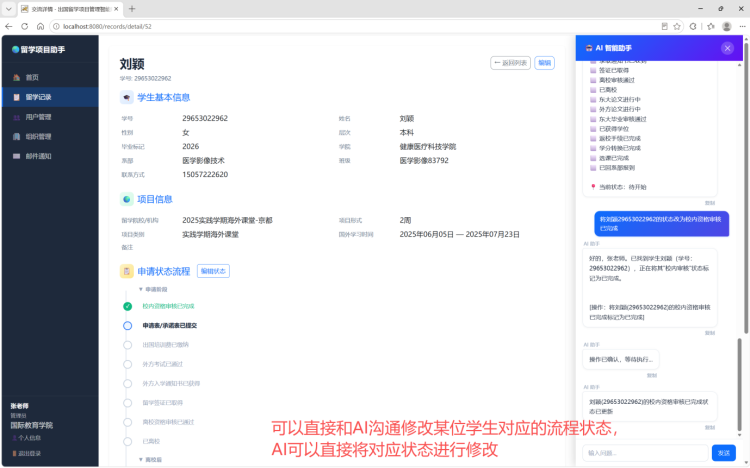This screenshot has height=468, width=750.
Task: Open a new browser tab
Action: pyautogui.click(x=132, y=9)
